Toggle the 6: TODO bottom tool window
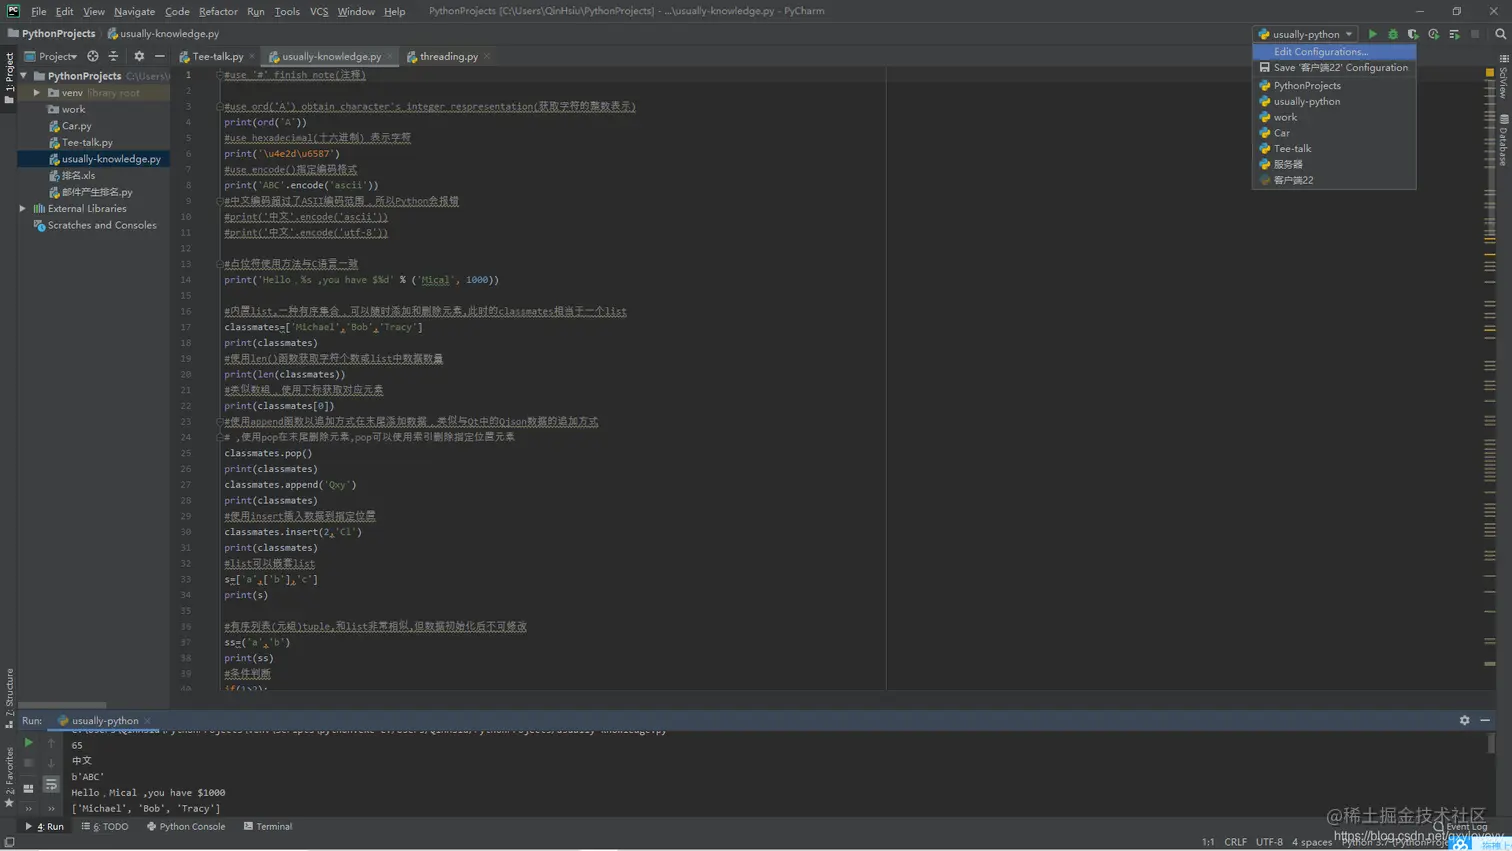 105,827
